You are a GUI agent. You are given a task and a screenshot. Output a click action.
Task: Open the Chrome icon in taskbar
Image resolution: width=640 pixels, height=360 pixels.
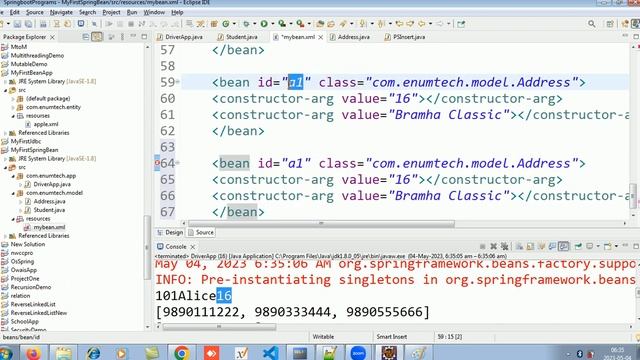pos(181,353)
